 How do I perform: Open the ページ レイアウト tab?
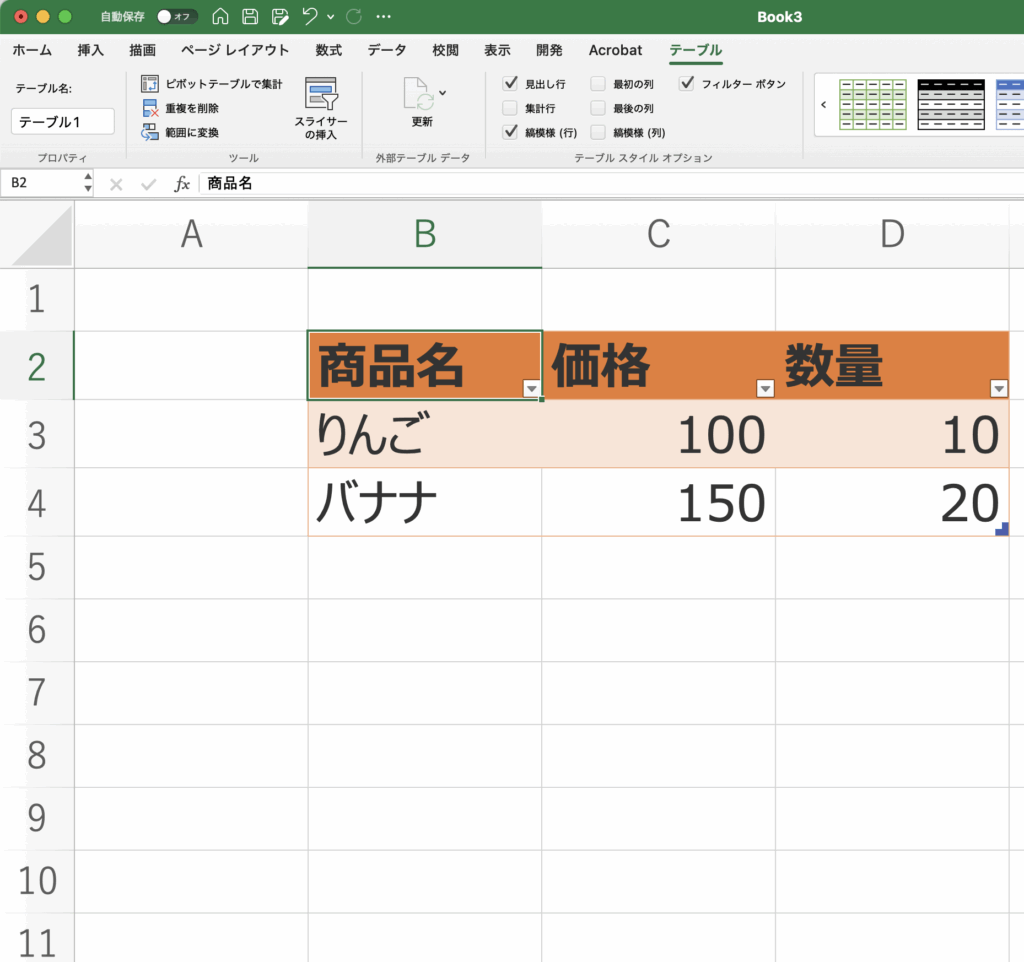(x=235, y=50)
